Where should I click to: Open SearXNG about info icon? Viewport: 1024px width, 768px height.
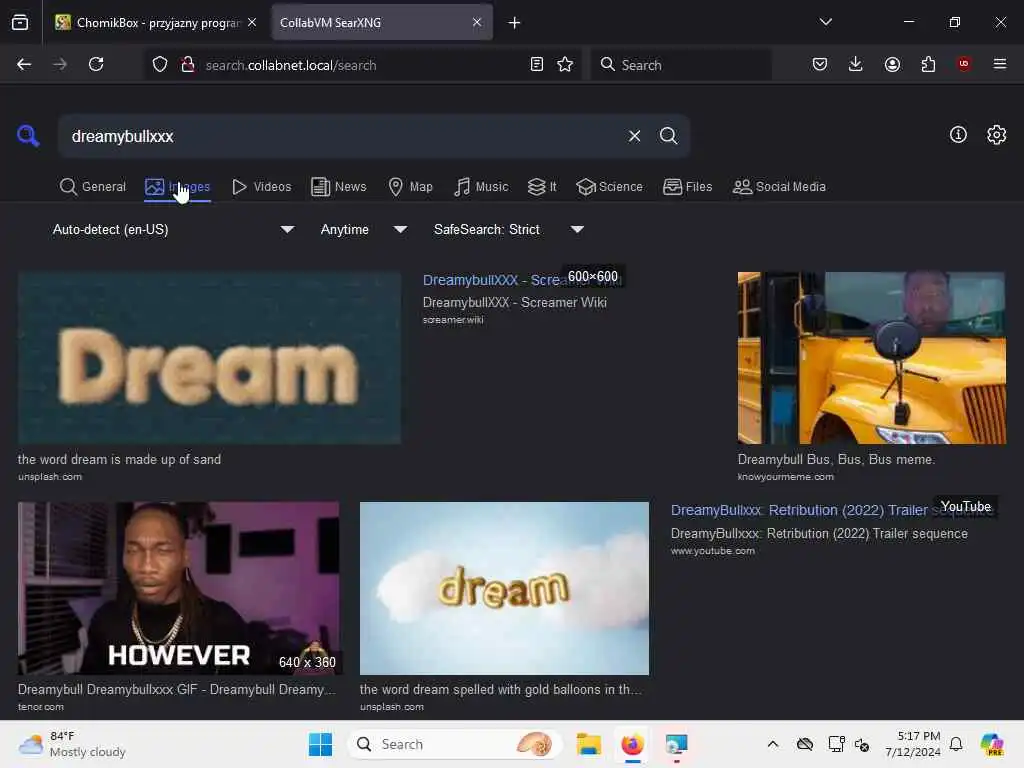pos(958,135)
